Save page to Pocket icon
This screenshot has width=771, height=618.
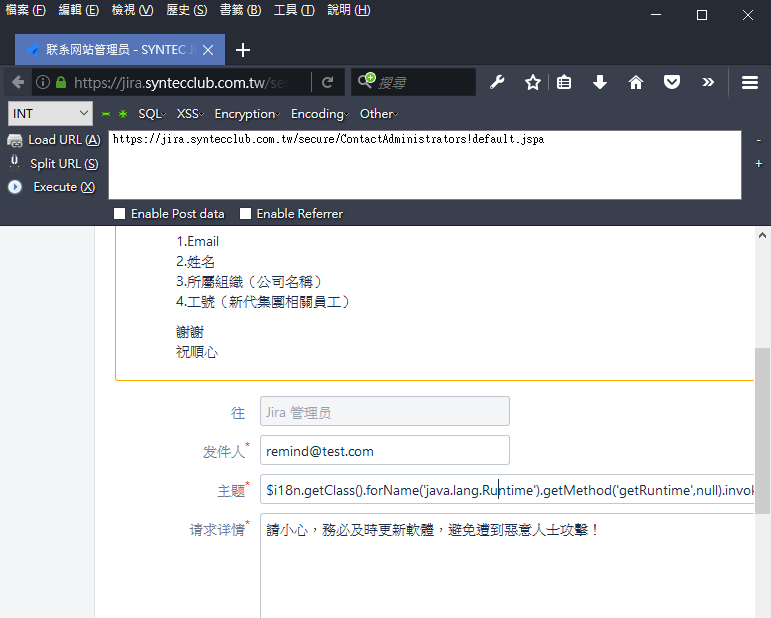pyautogui.click(x=672, y=82)
